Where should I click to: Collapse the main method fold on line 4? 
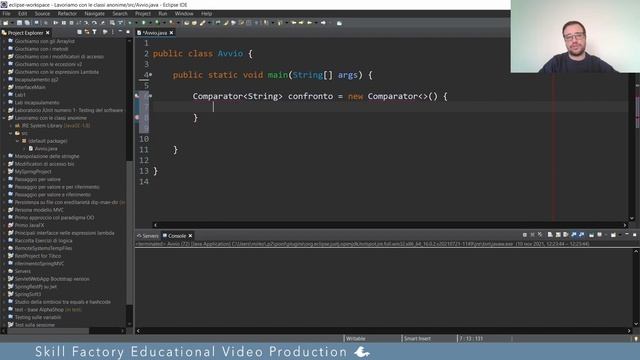tap(151, 75)
